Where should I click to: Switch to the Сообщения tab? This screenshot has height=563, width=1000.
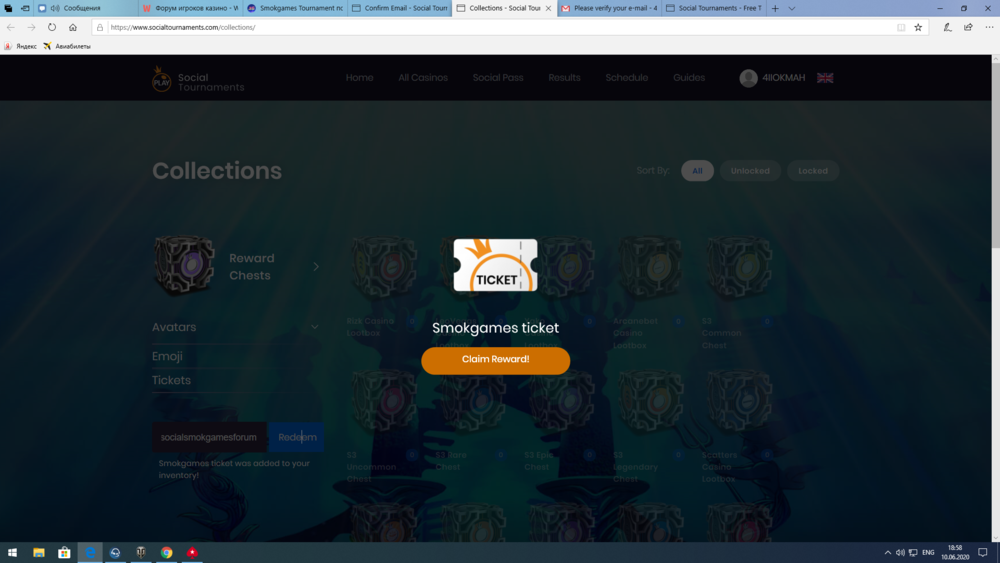(x=86, y=8)
